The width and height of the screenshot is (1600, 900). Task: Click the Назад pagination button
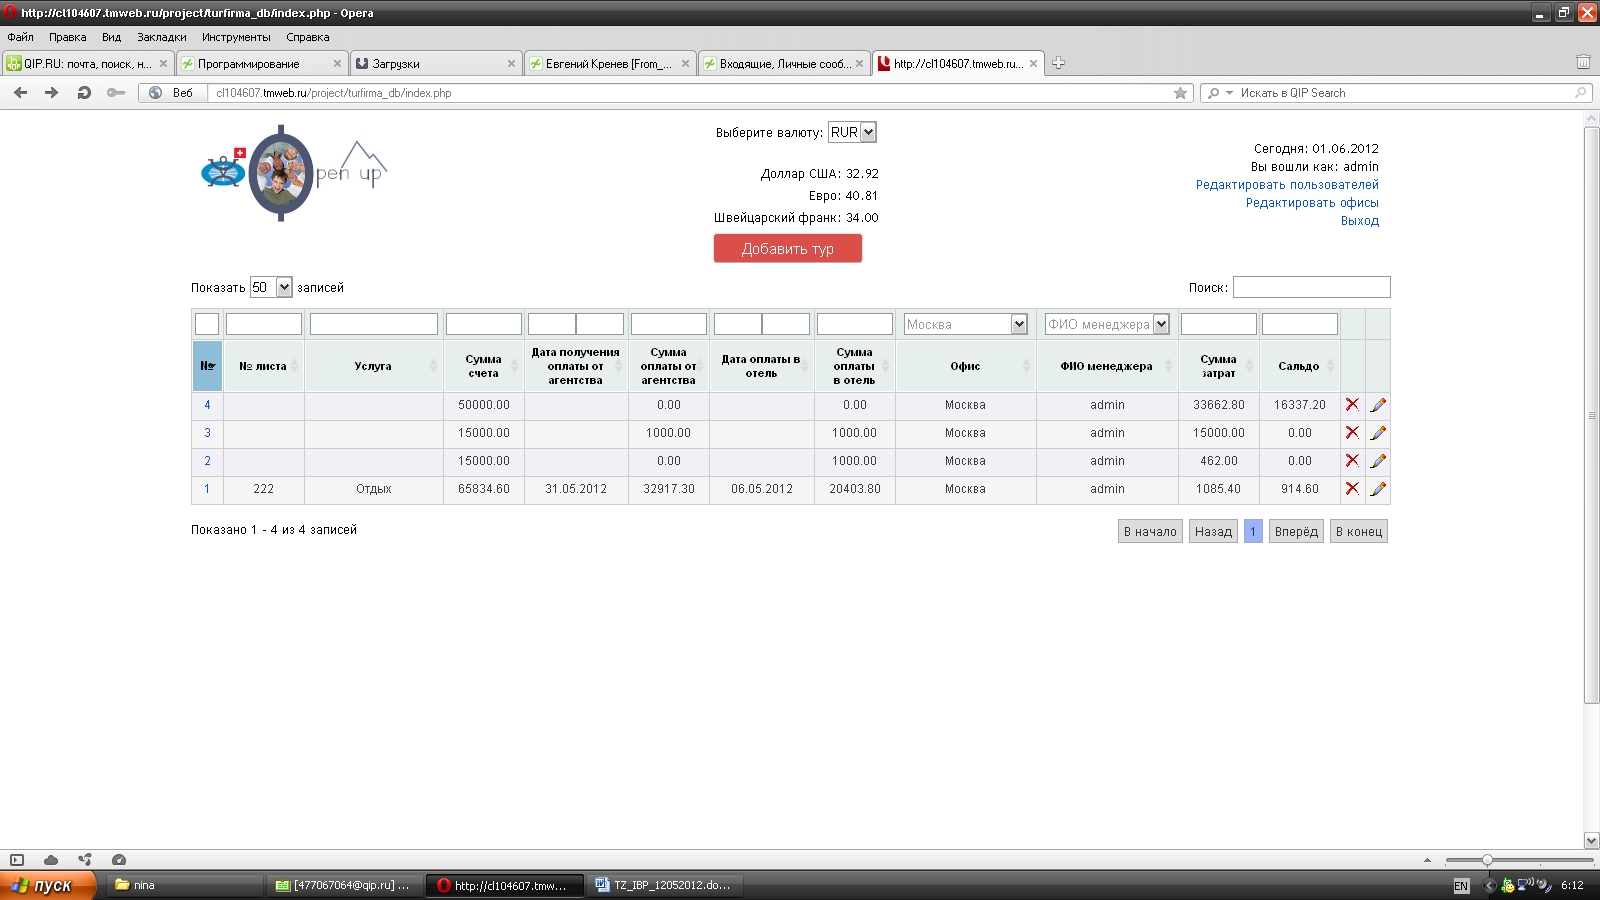coord(1213,532)
